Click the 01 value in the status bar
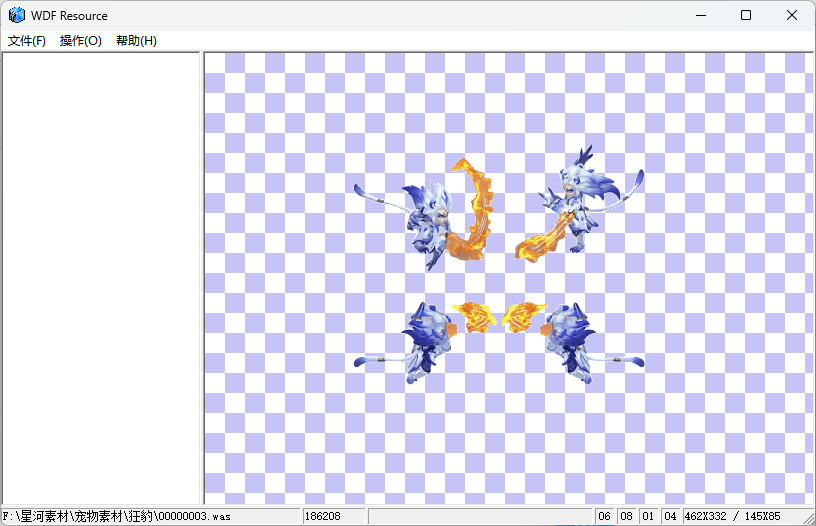 tap(649, 516)
